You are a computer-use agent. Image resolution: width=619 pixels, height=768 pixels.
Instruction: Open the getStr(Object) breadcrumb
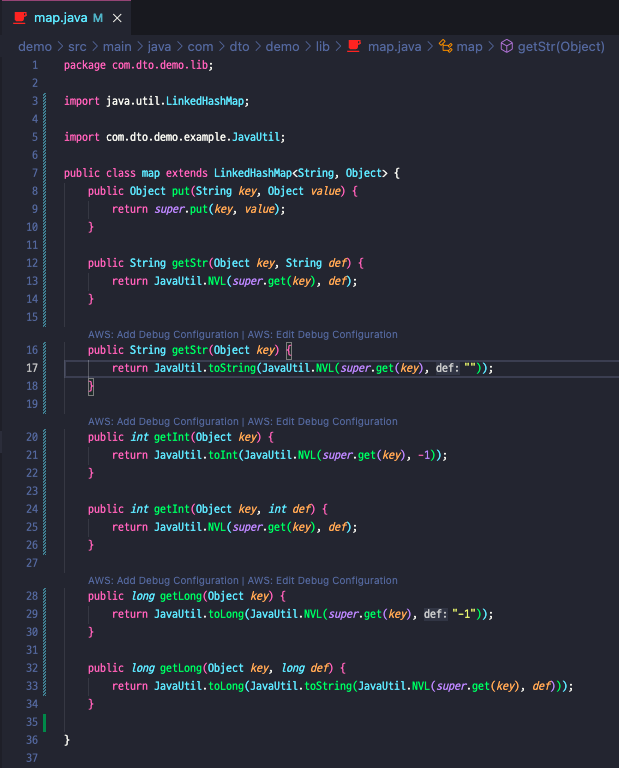(561, 47)
